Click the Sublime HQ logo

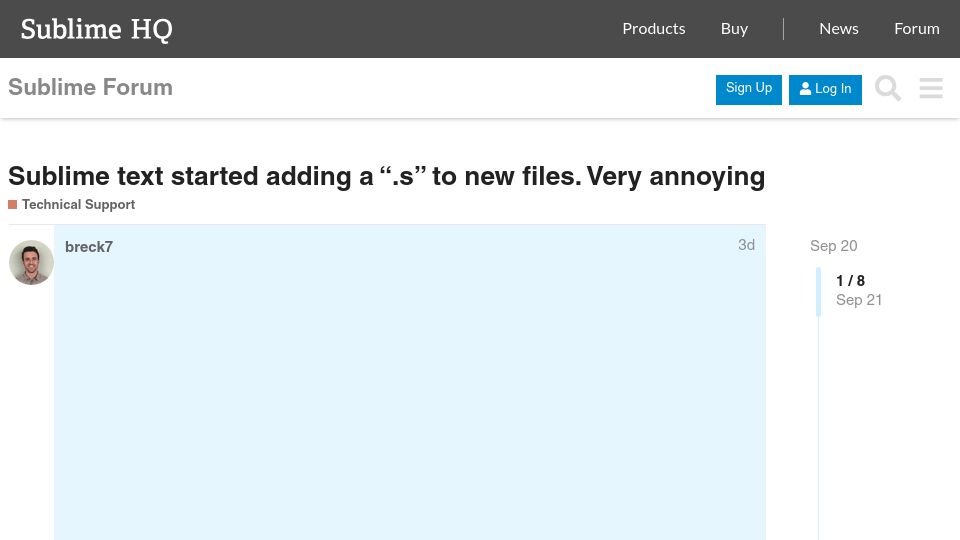(x=96, y=29)
